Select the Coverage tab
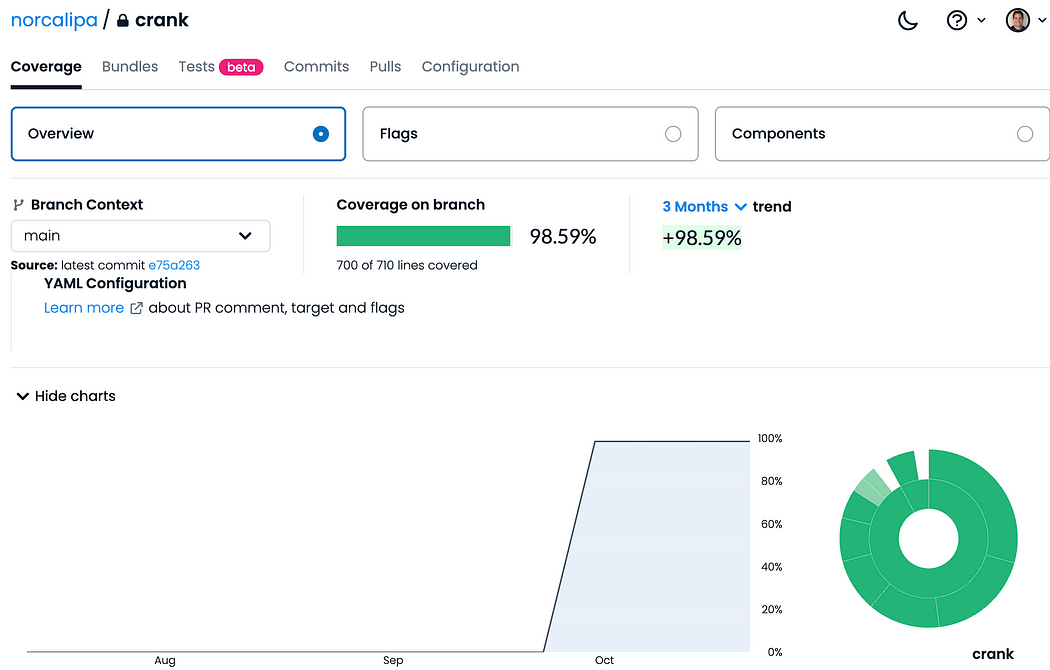The width and height of the screenshot is (1050, 670). 46,67
